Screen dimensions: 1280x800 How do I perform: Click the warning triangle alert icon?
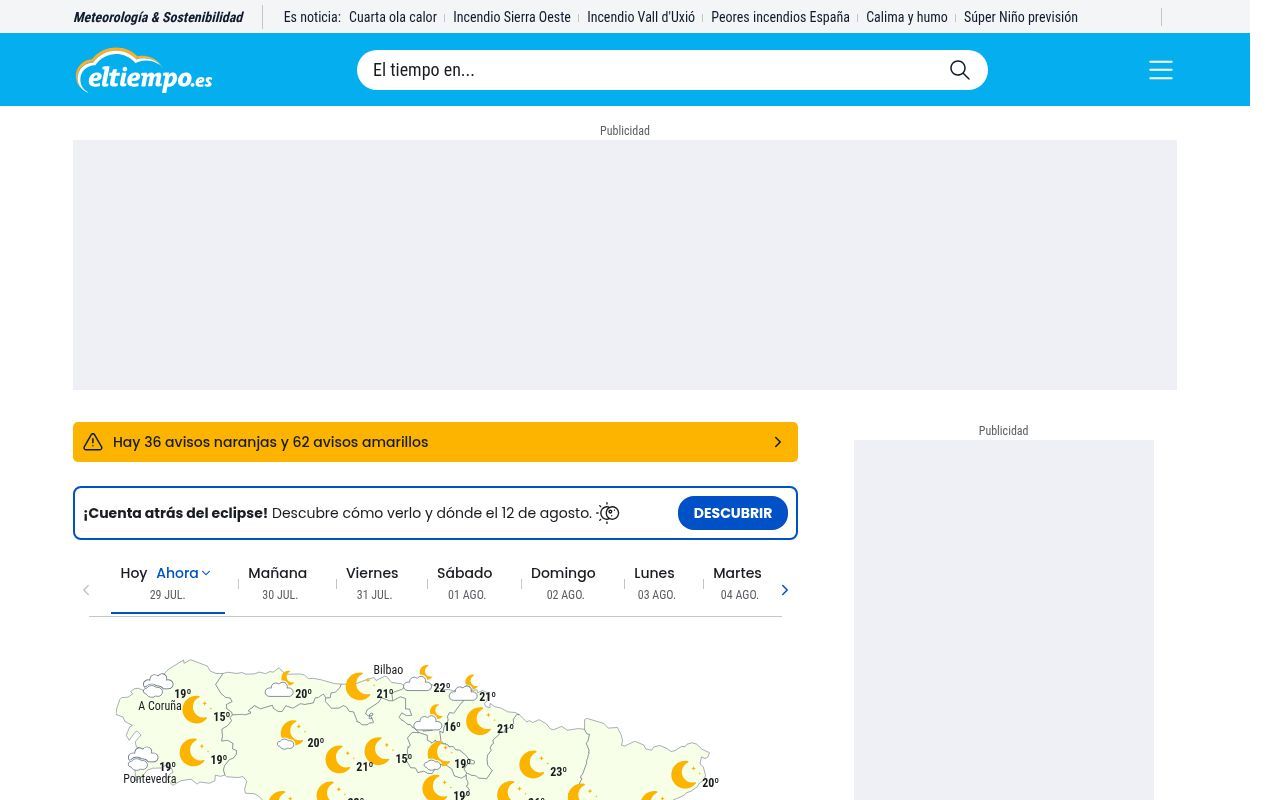93,442
